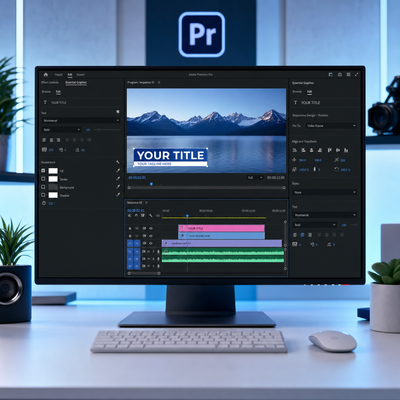Enable the Fill checkbox

[43, 170]
